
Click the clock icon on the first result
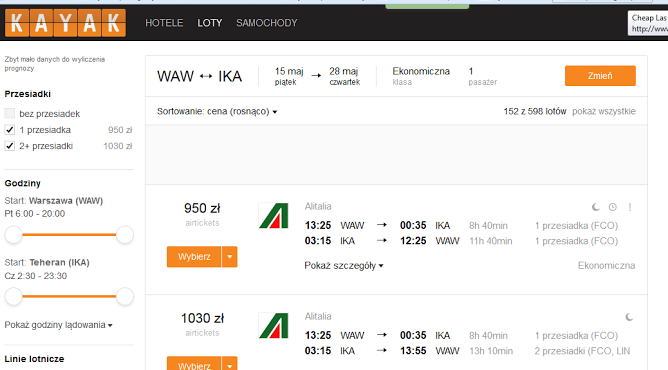[613, 207]
